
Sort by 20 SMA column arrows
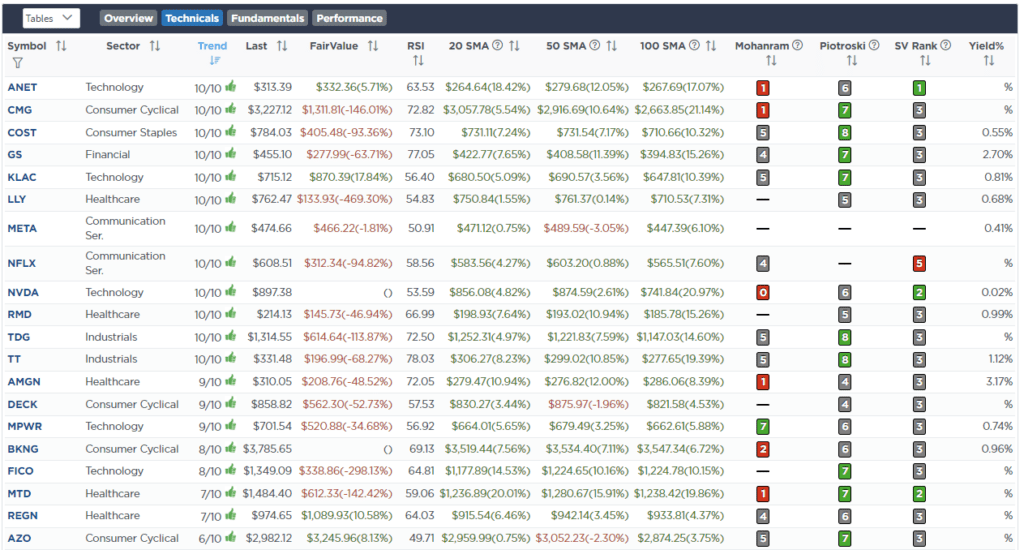click(515, 46)
